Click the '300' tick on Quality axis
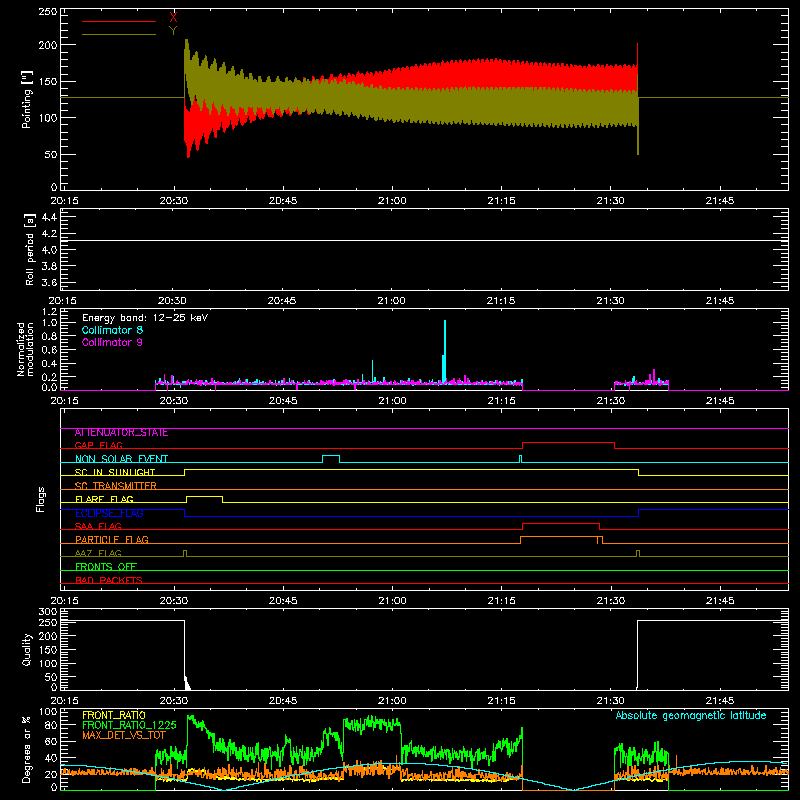 pos(48,612)
